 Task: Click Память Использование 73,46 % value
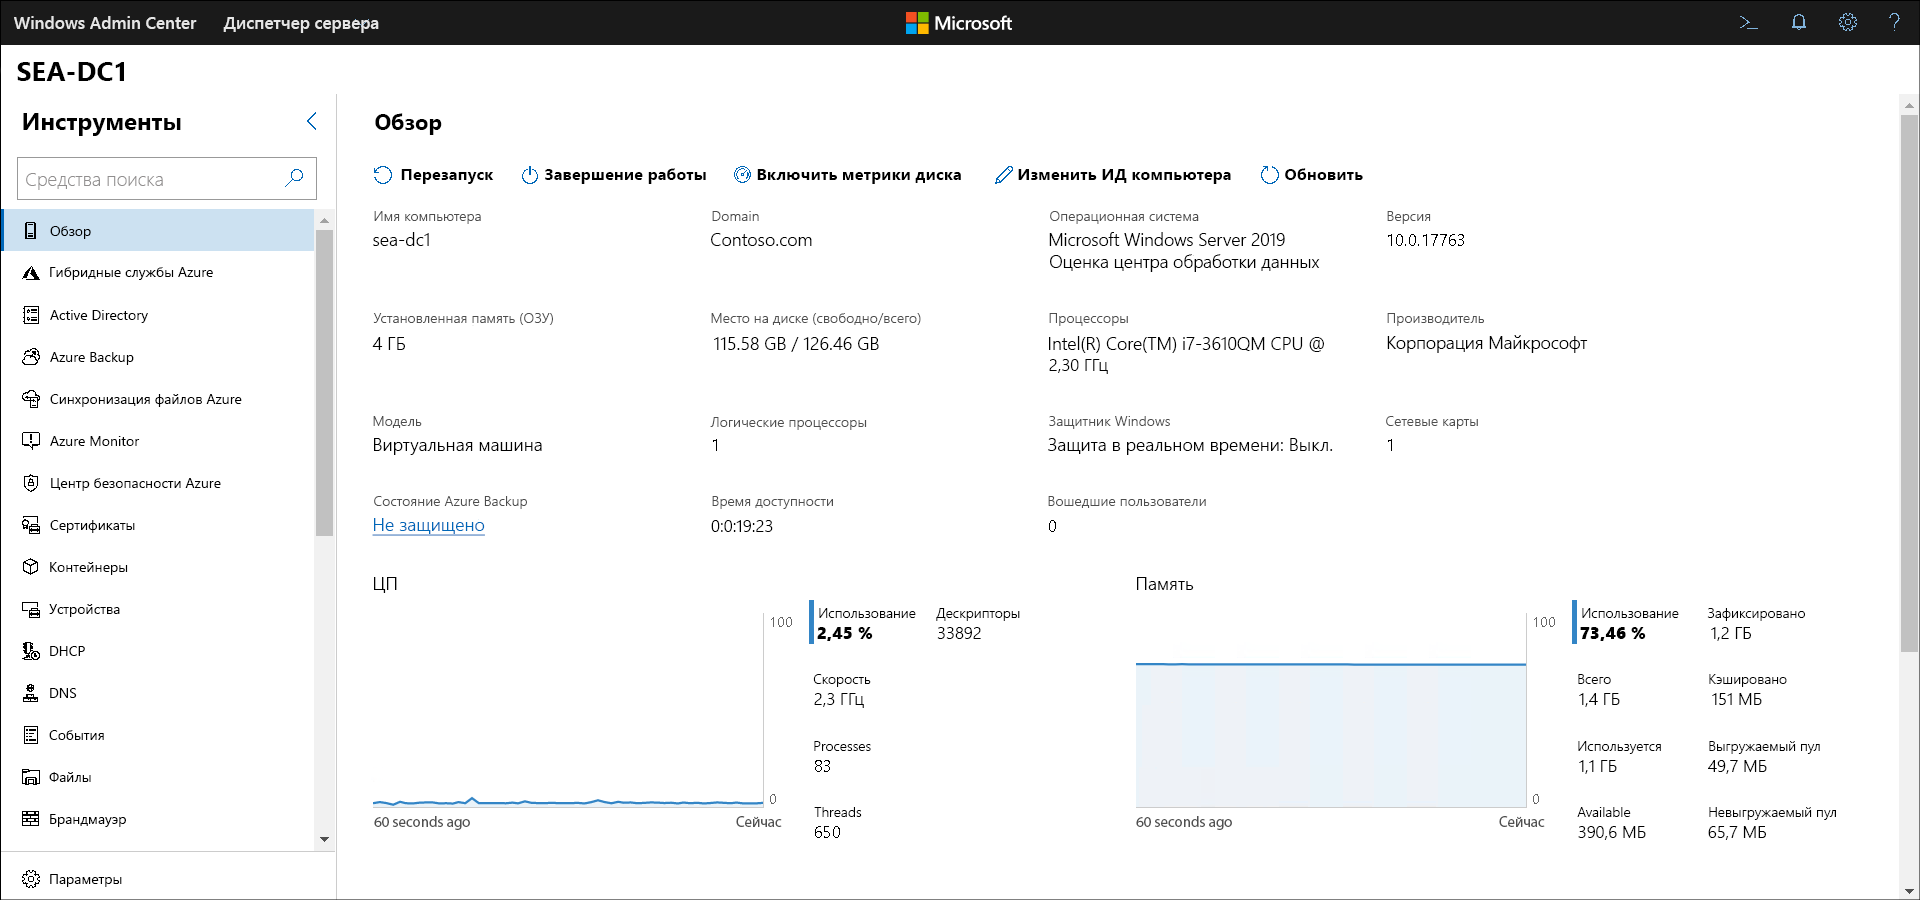tap(1613, 633)
